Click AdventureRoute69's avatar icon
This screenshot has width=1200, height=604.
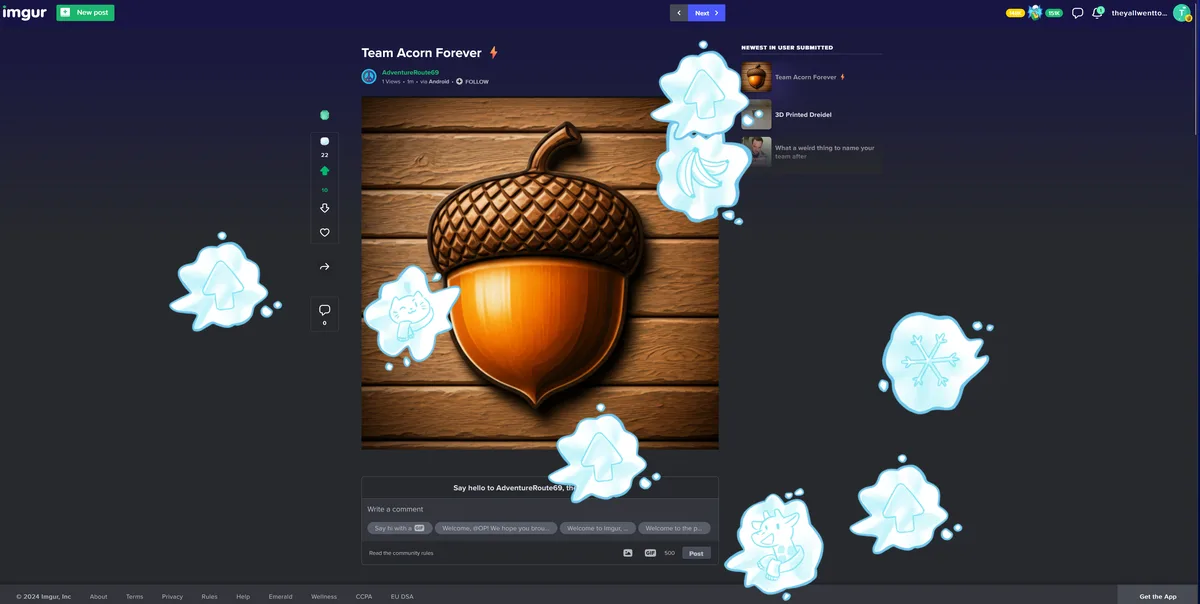[369, 76]
